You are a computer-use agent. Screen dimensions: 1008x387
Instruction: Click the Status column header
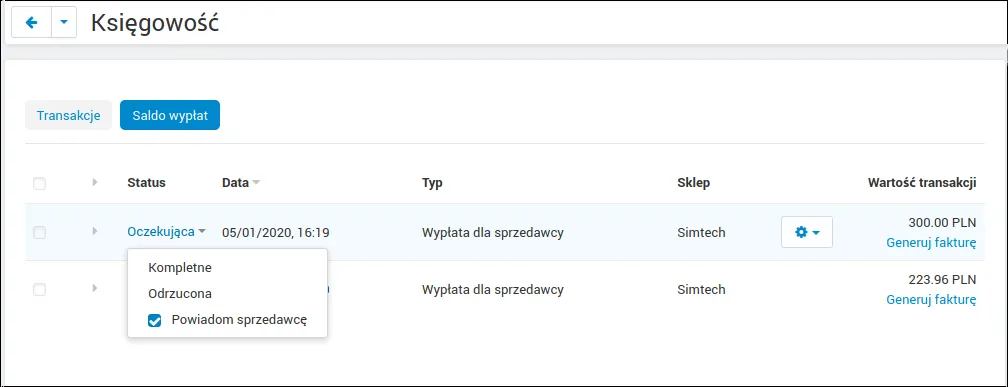click(147, 183)
